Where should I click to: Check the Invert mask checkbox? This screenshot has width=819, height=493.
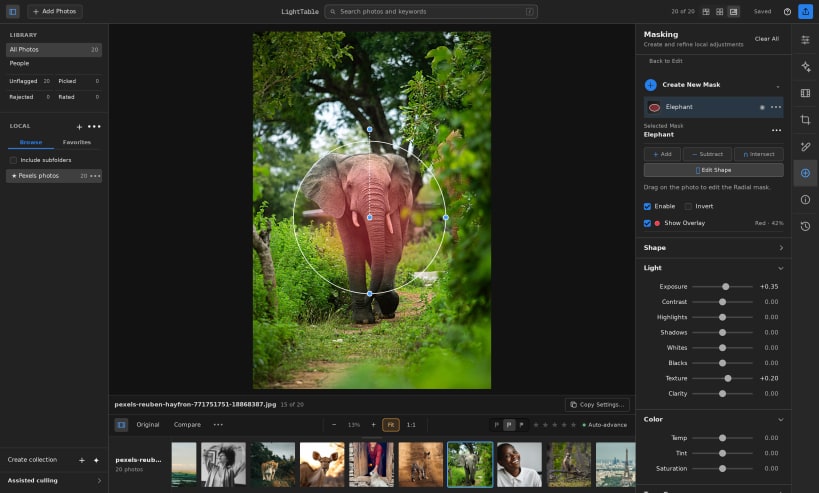click(688, 206)
